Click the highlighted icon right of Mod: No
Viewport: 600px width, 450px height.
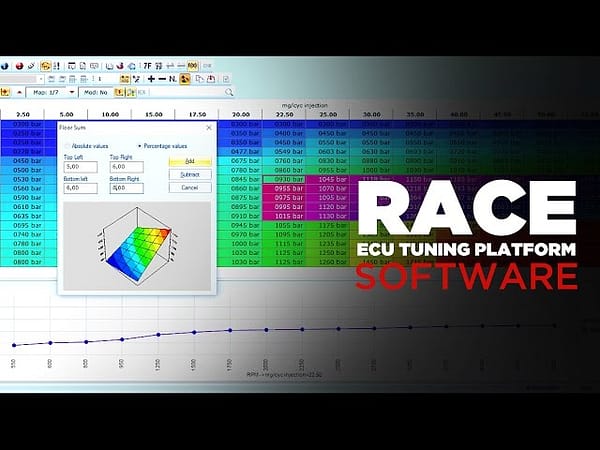click(119, 92)
